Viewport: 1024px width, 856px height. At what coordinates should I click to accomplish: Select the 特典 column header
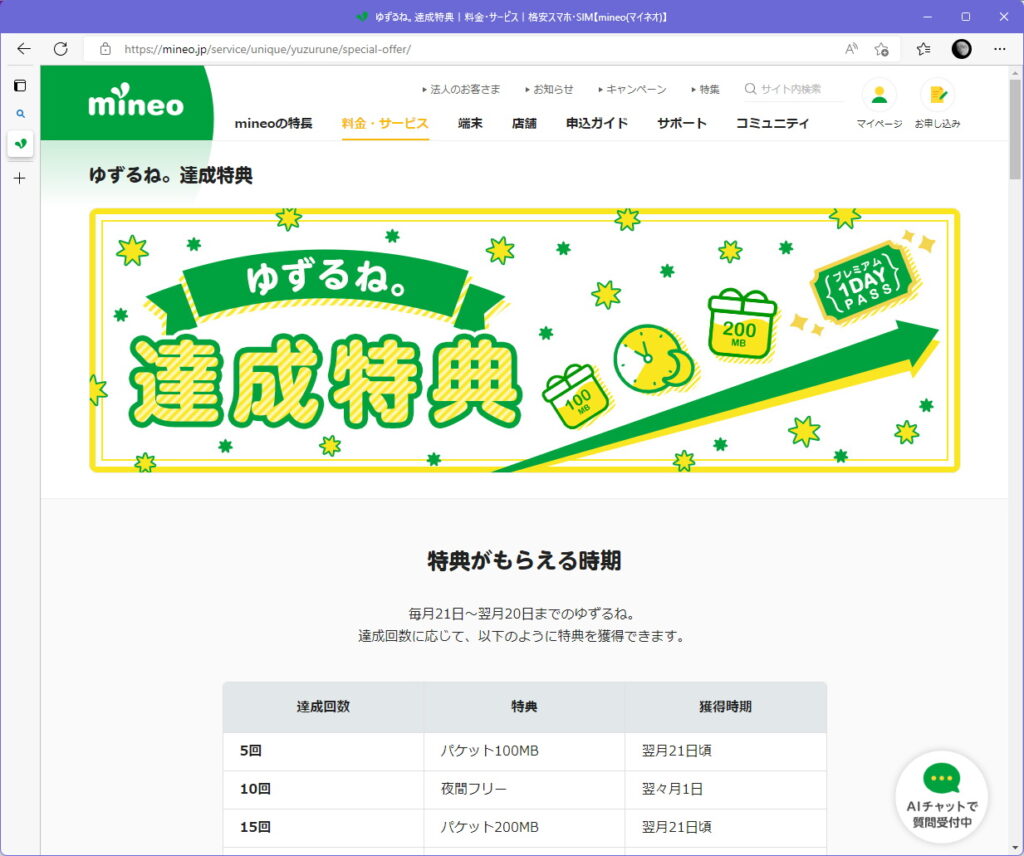(x=524, y=706)
